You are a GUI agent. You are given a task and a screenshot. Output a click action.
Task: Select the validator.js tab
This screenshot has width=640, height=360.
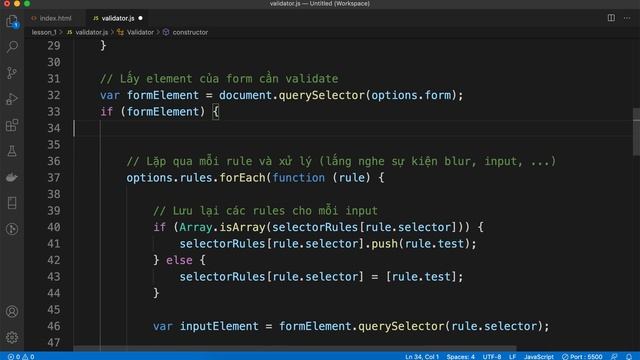[118, 18]
